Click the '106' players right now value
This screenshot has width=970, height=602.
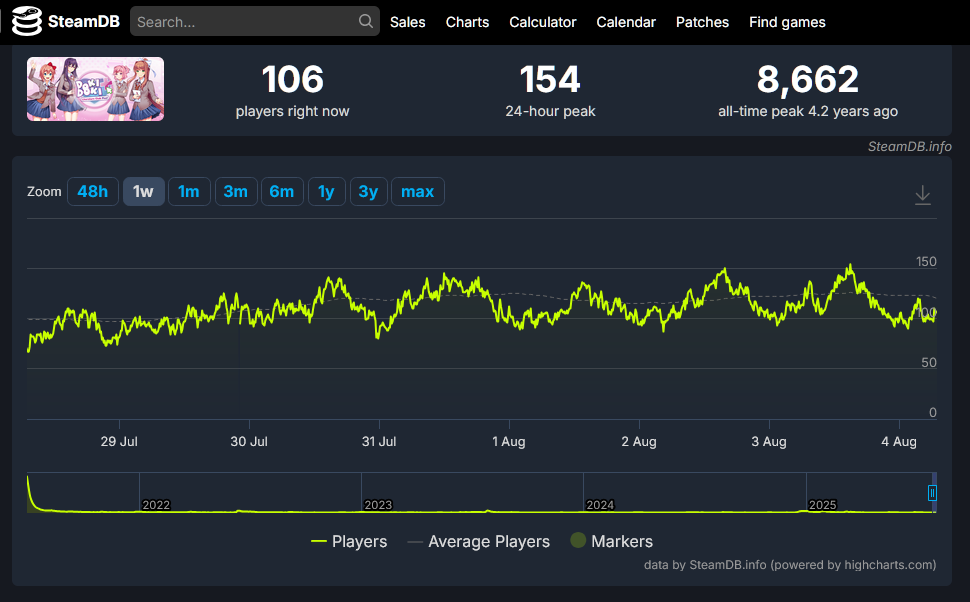pos(293,79)
